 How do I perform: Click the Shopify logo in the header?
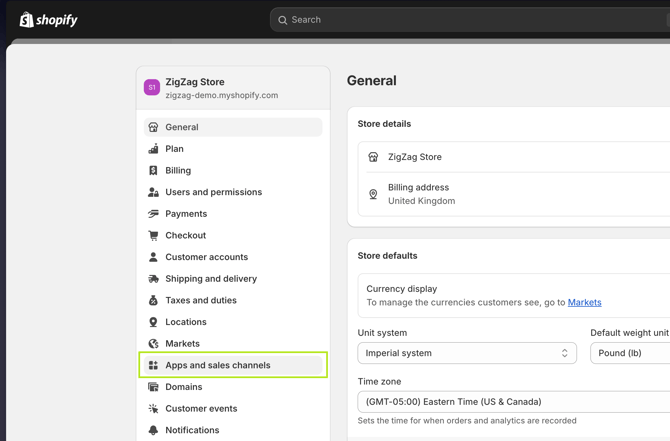click(x=48, y=20)
